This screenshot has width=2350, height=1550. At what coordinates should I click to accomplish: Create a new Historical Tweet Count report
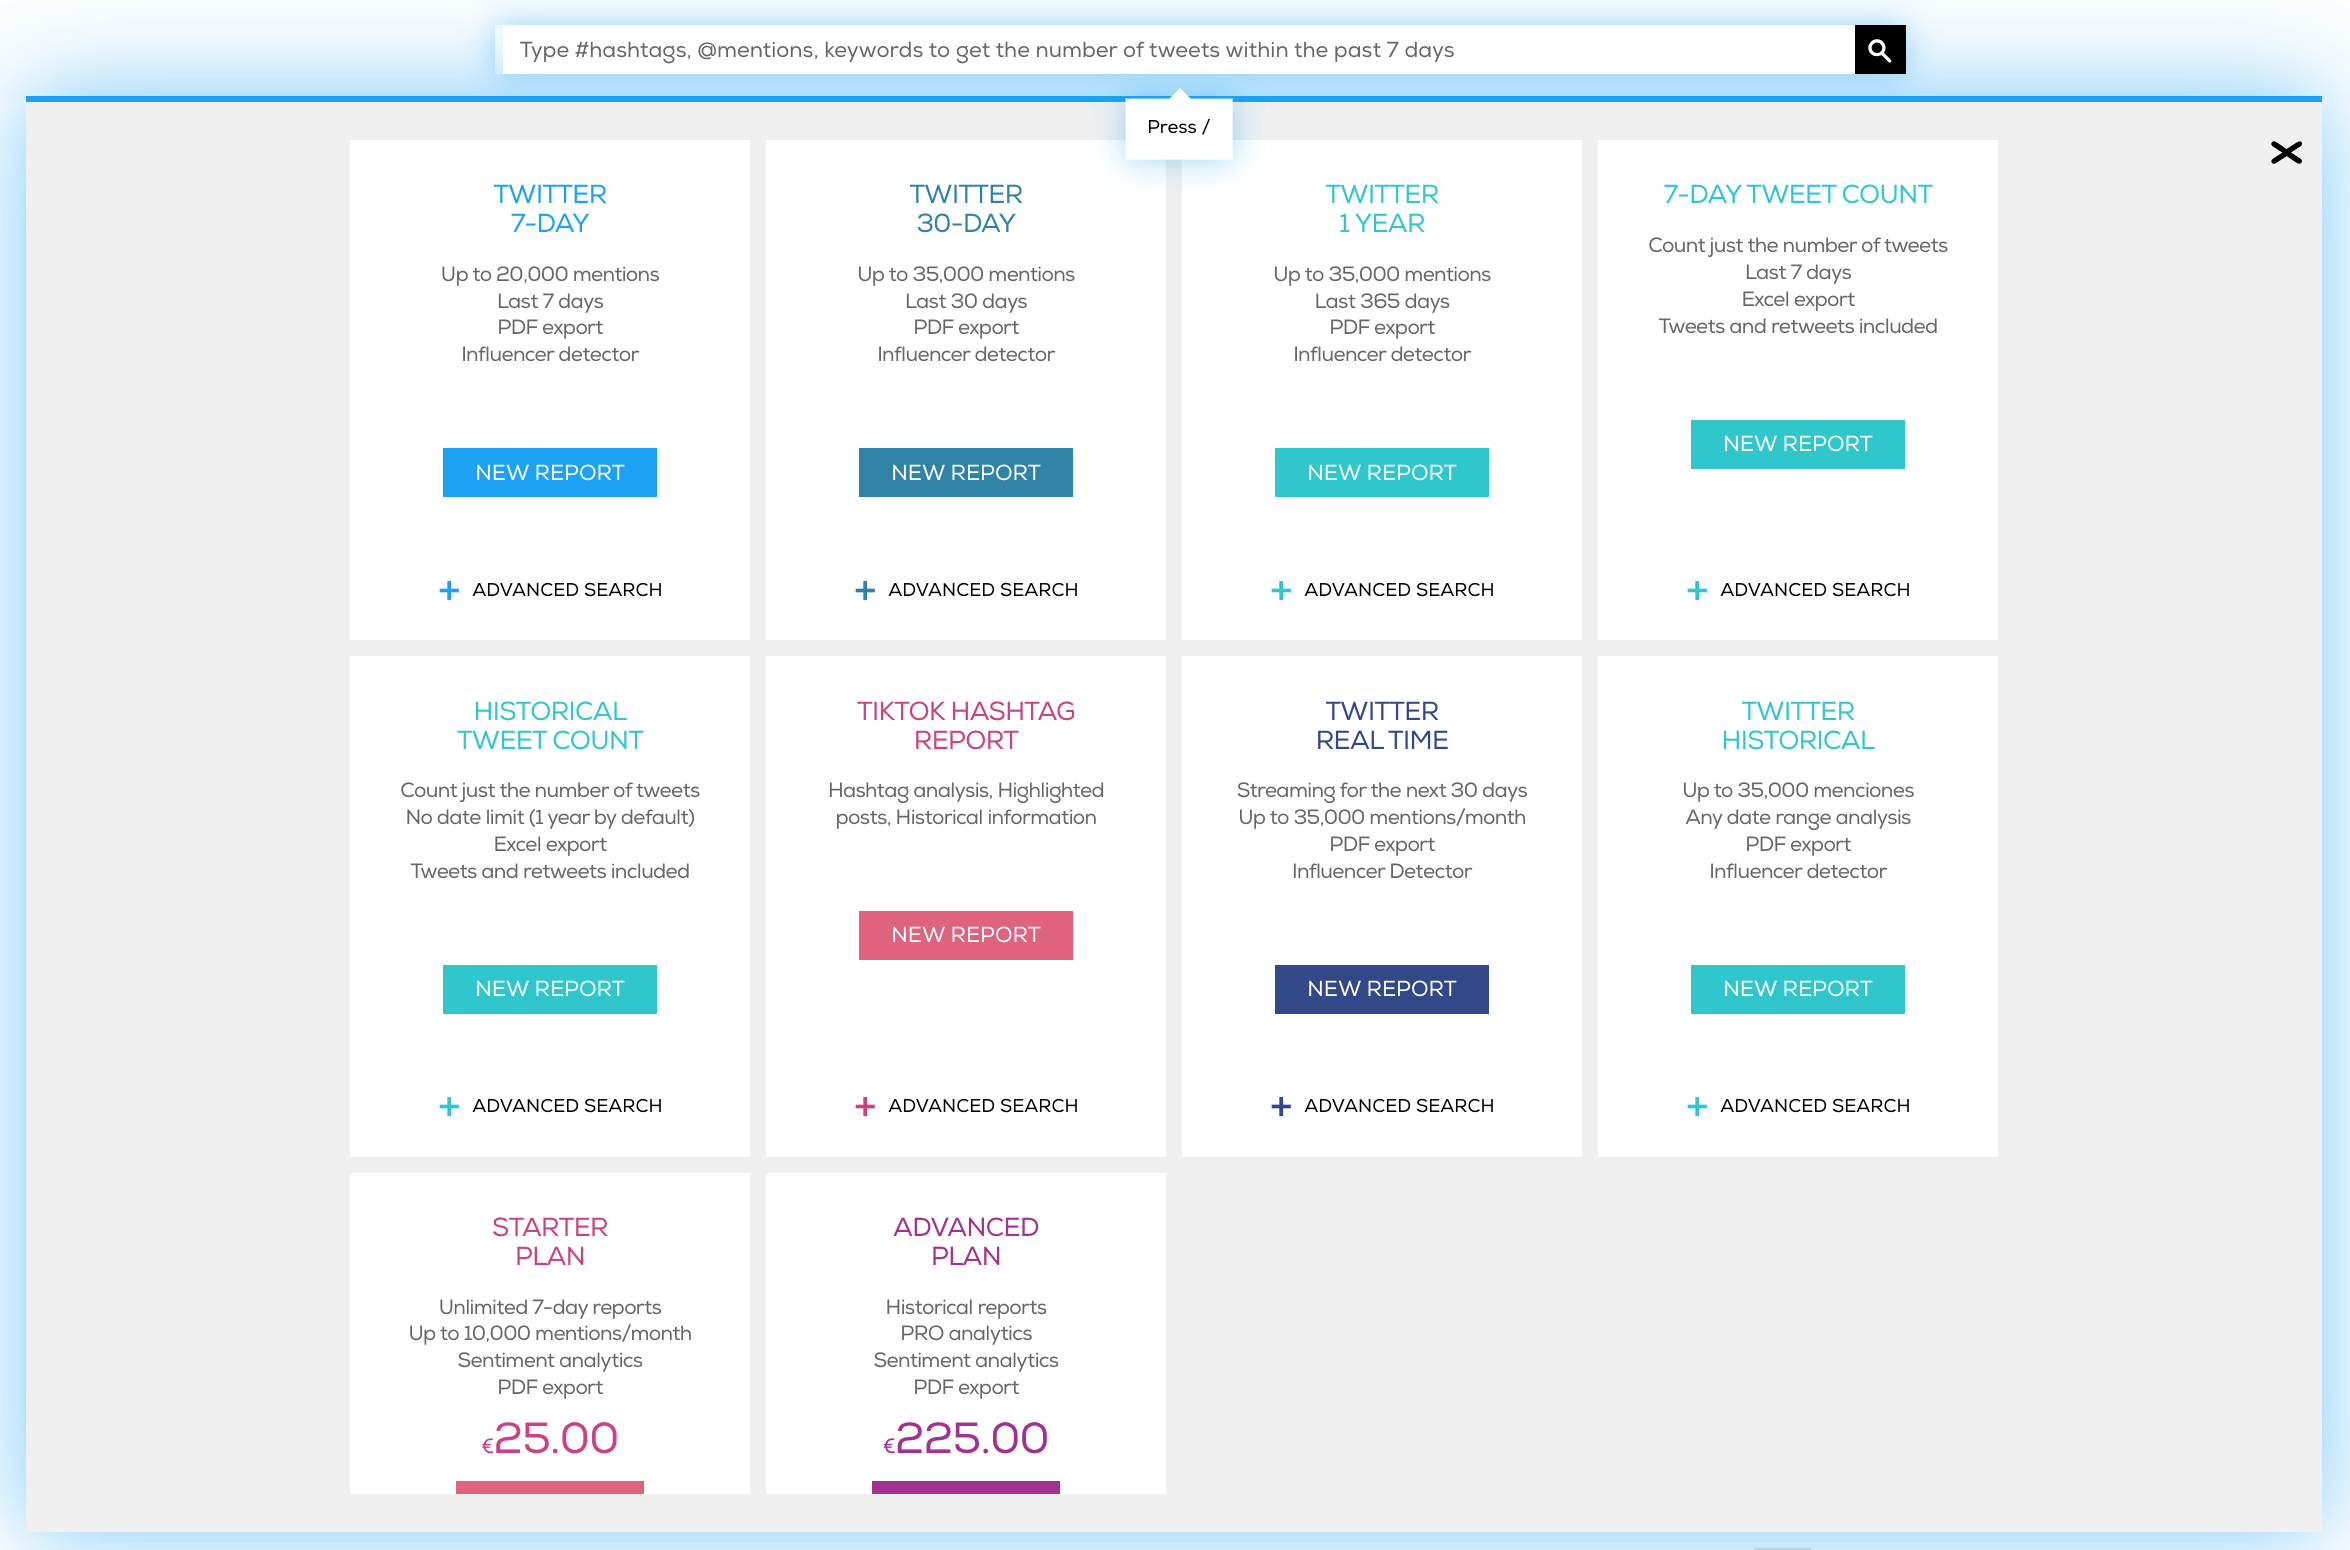(550, 989)
